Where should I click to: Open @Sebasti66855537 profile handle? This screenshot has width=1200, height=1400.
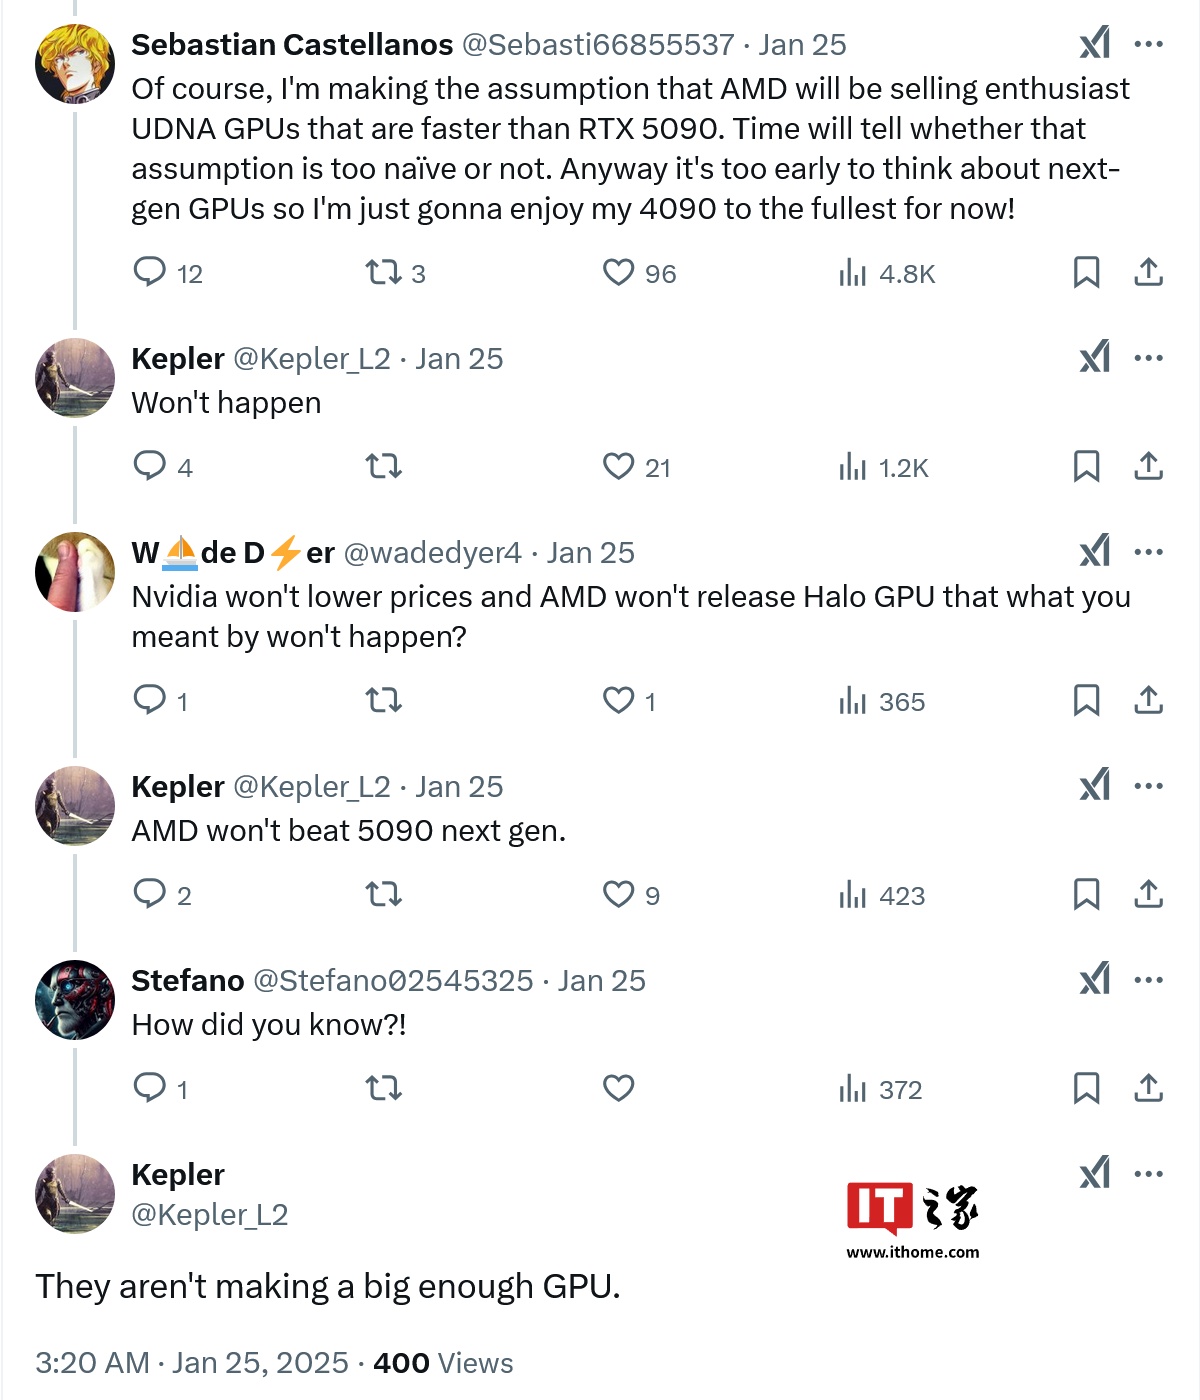coord(597,45)
